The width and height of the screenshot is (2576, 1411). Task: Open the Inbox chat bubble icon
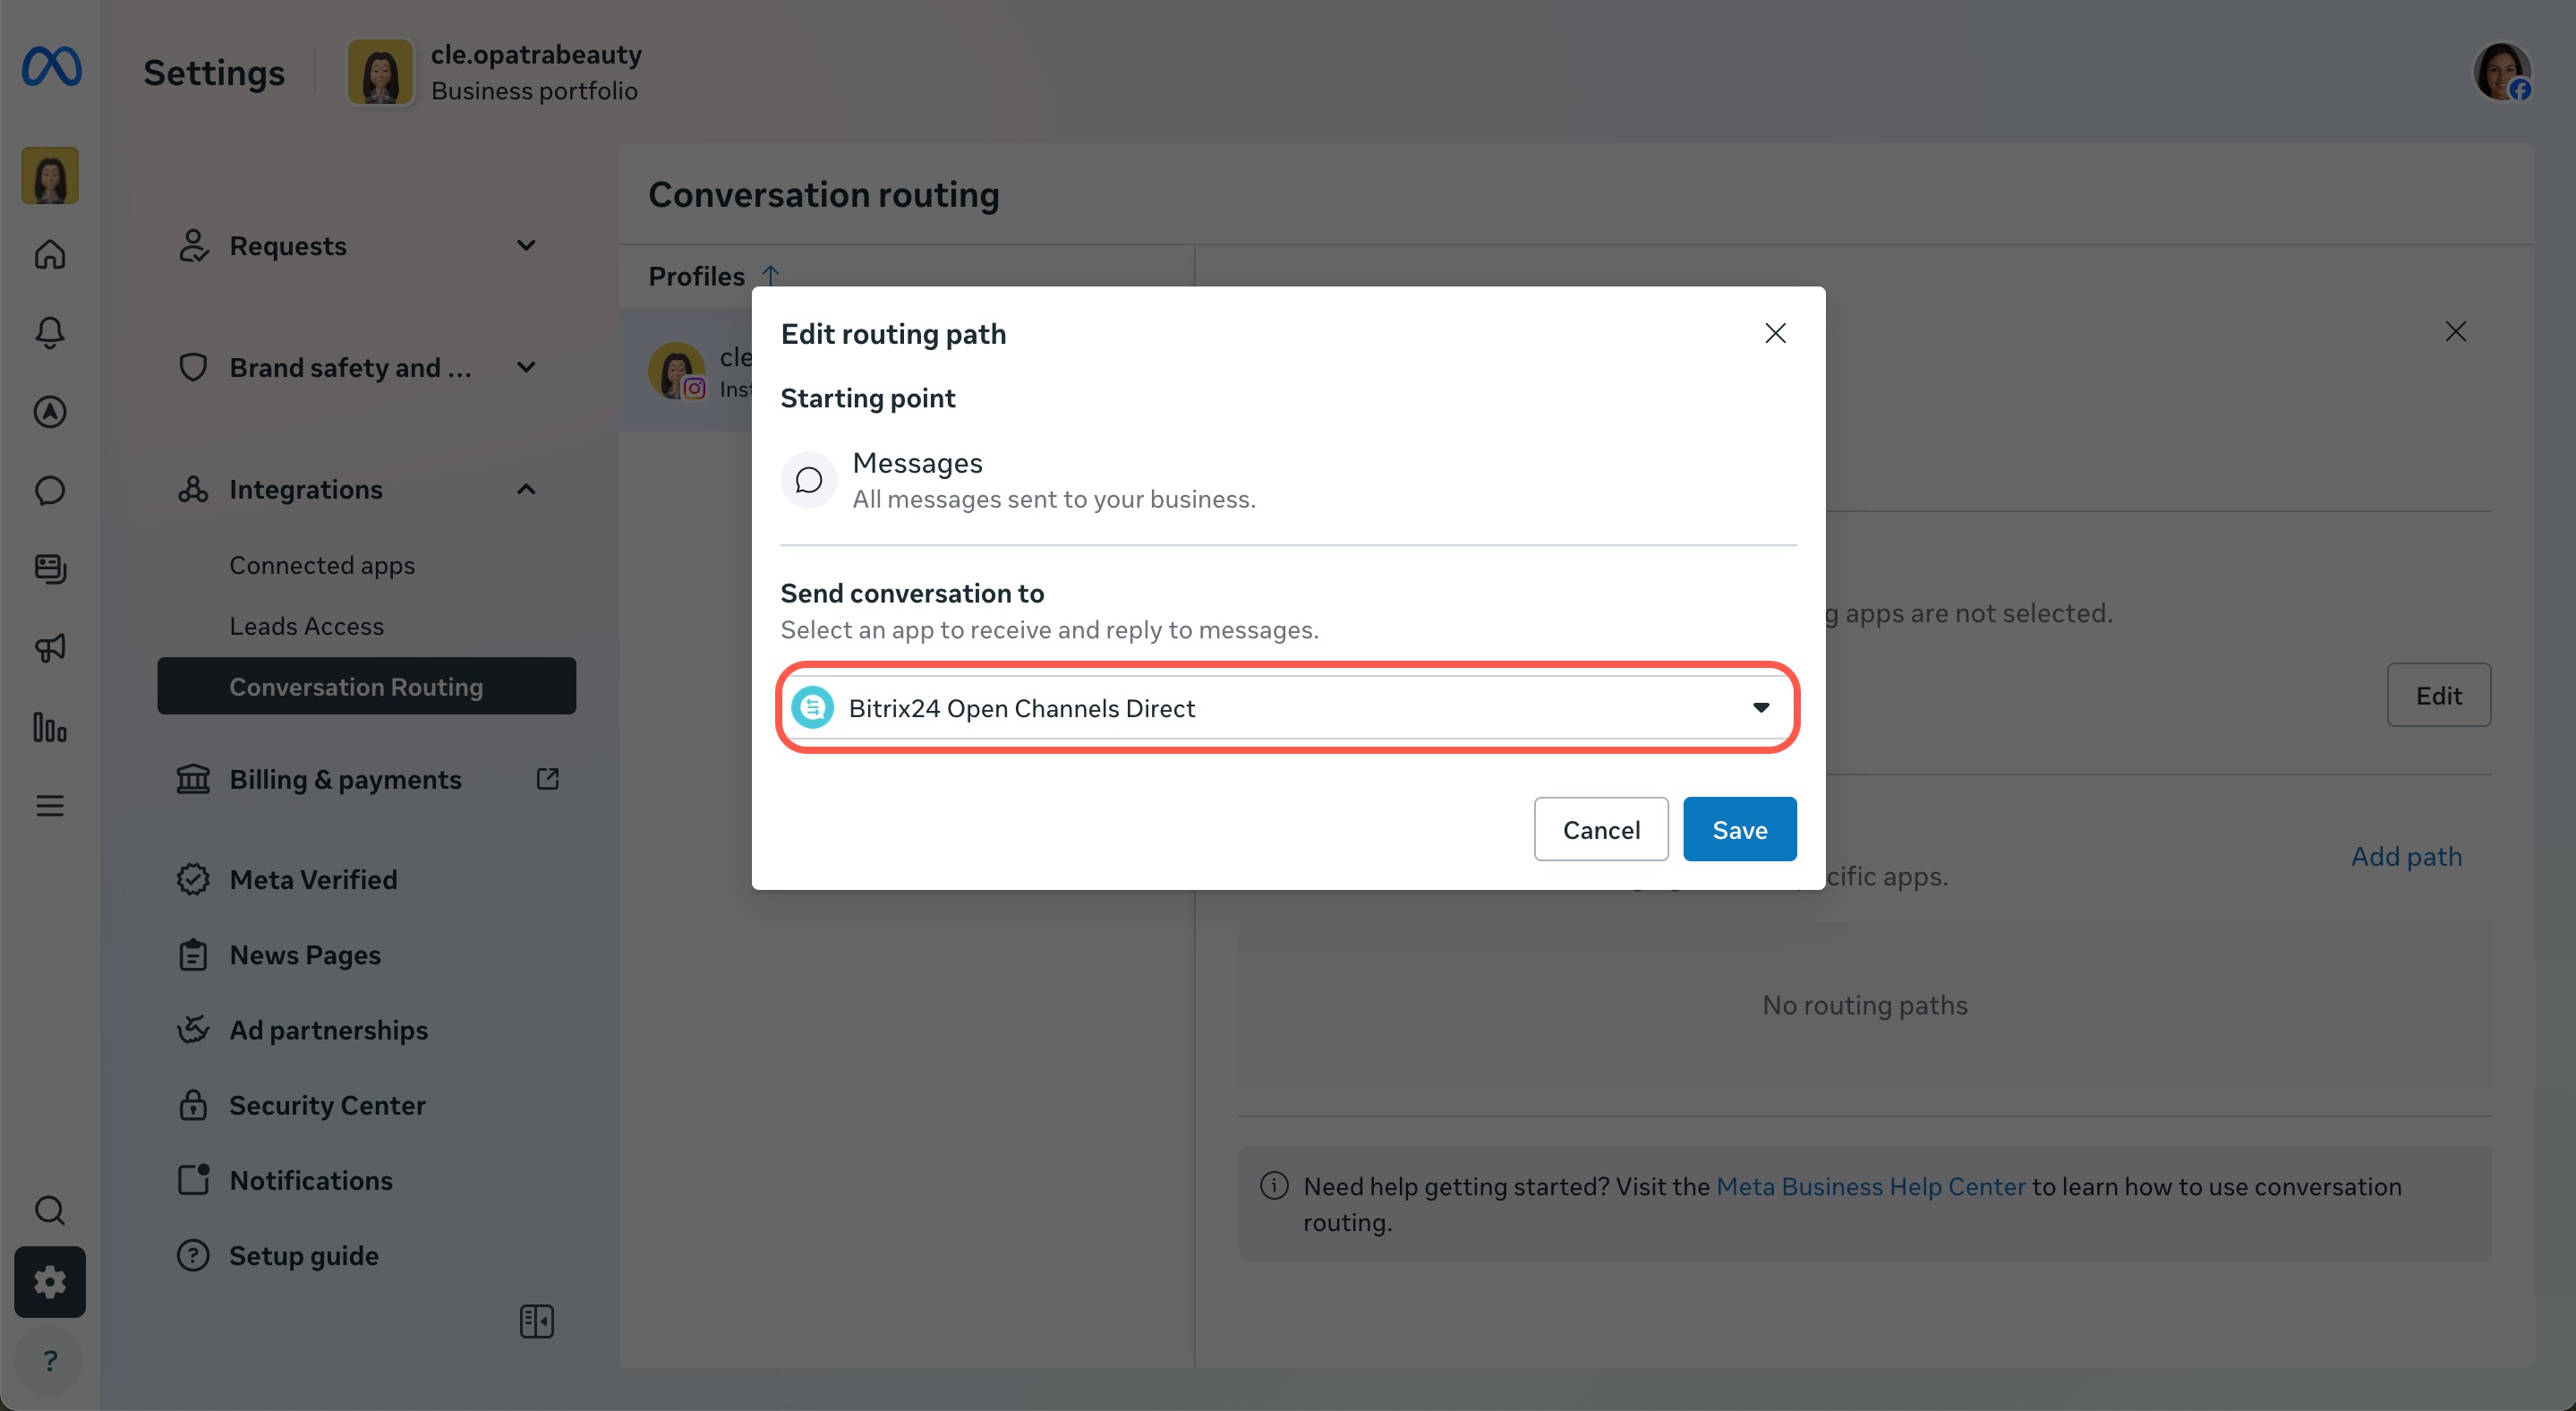50,490
